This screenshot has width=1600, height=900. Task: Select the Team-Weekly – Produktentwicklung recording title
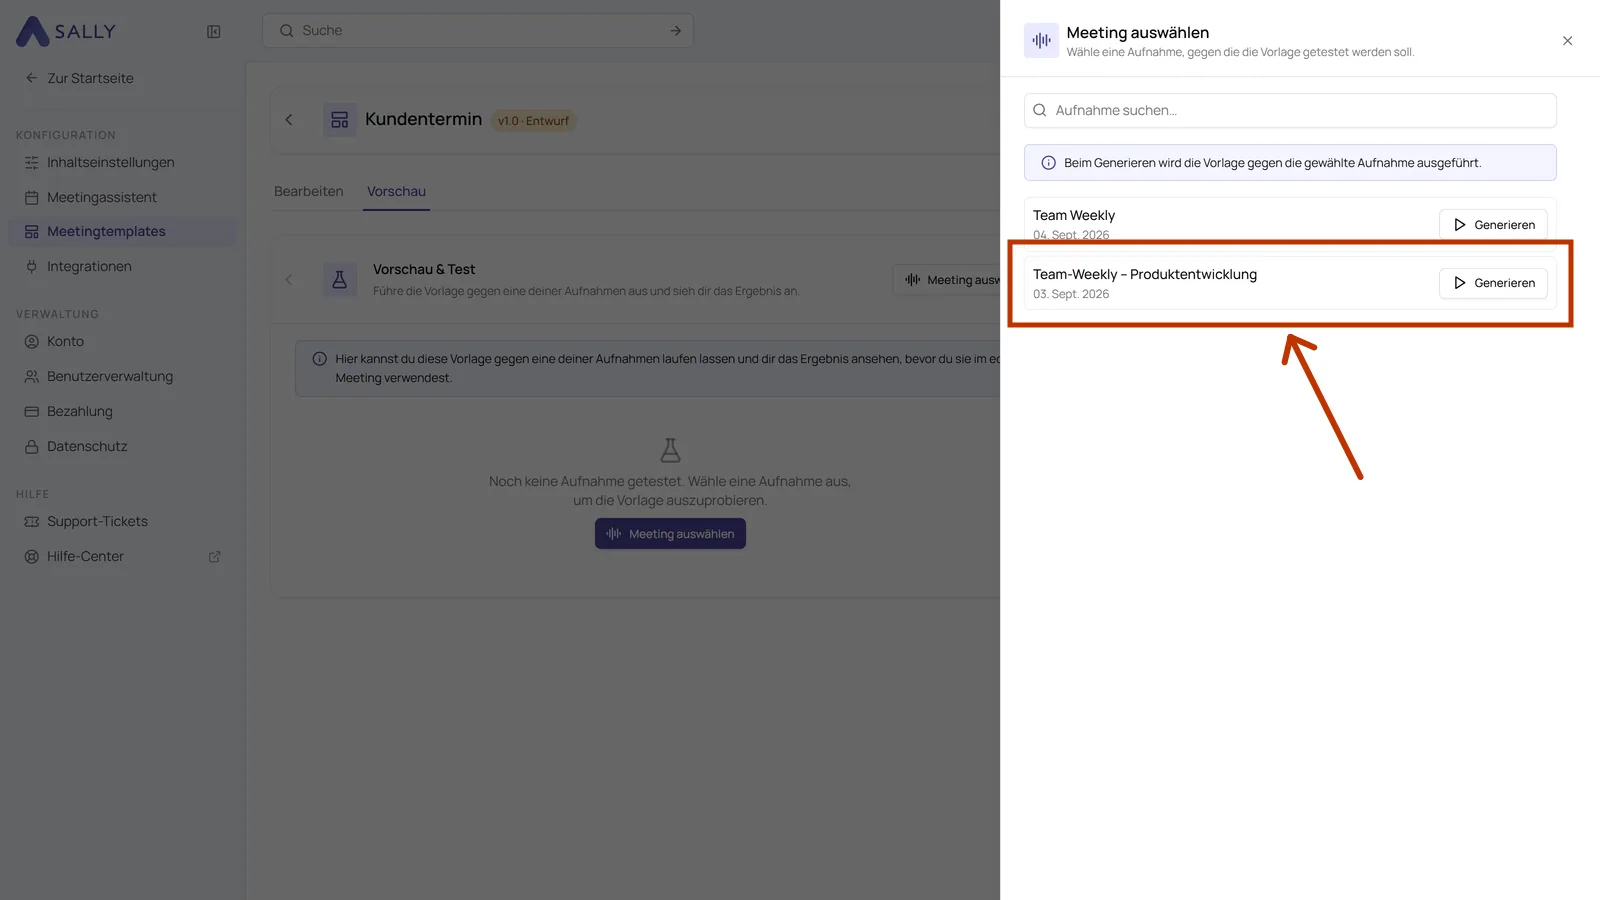(1145, 275)
